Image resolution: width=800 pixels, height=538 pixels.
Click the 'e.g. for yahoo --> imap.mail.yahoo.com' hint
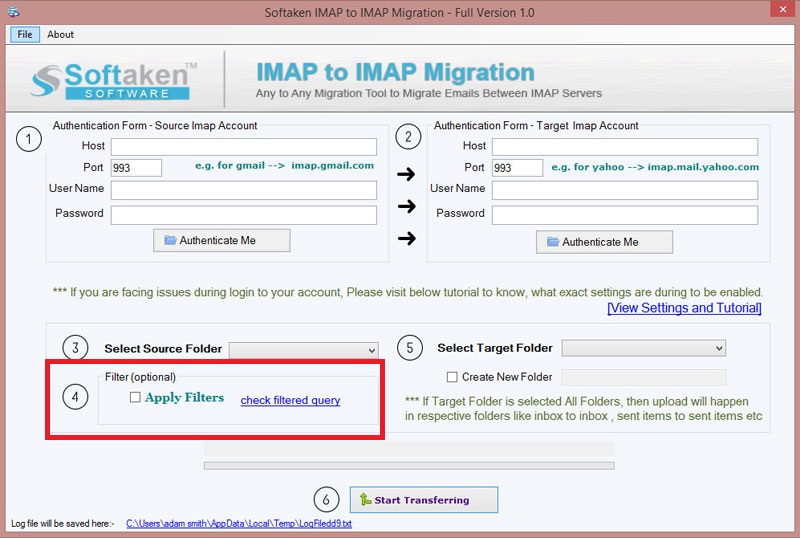[655, 167]
